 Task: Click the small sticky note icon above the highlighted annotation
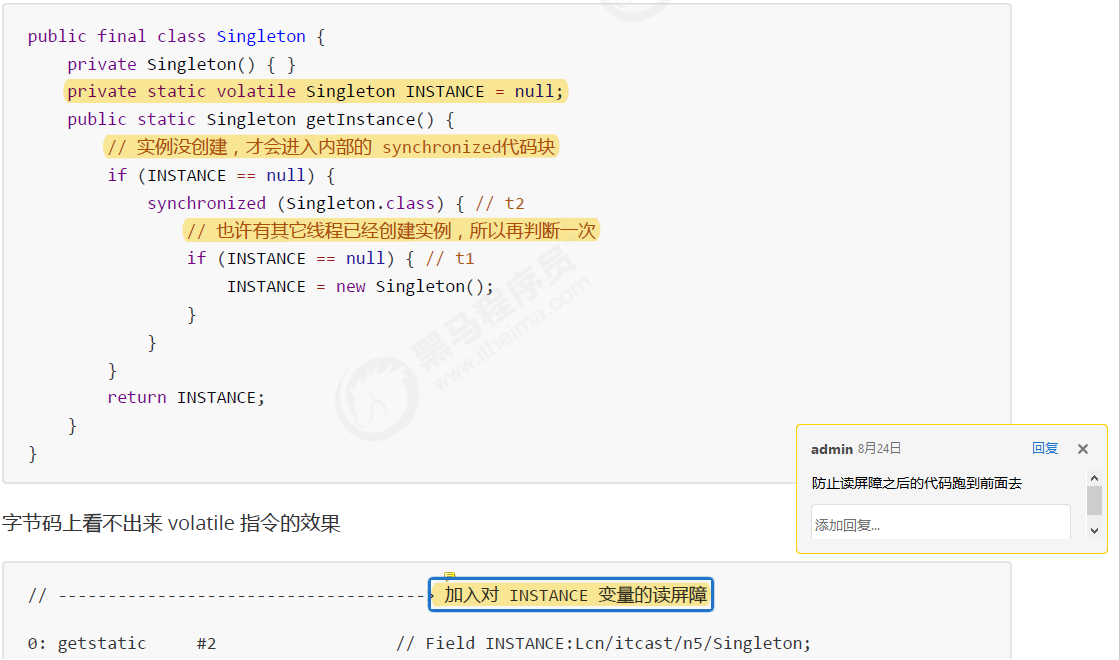pos(449,575)
